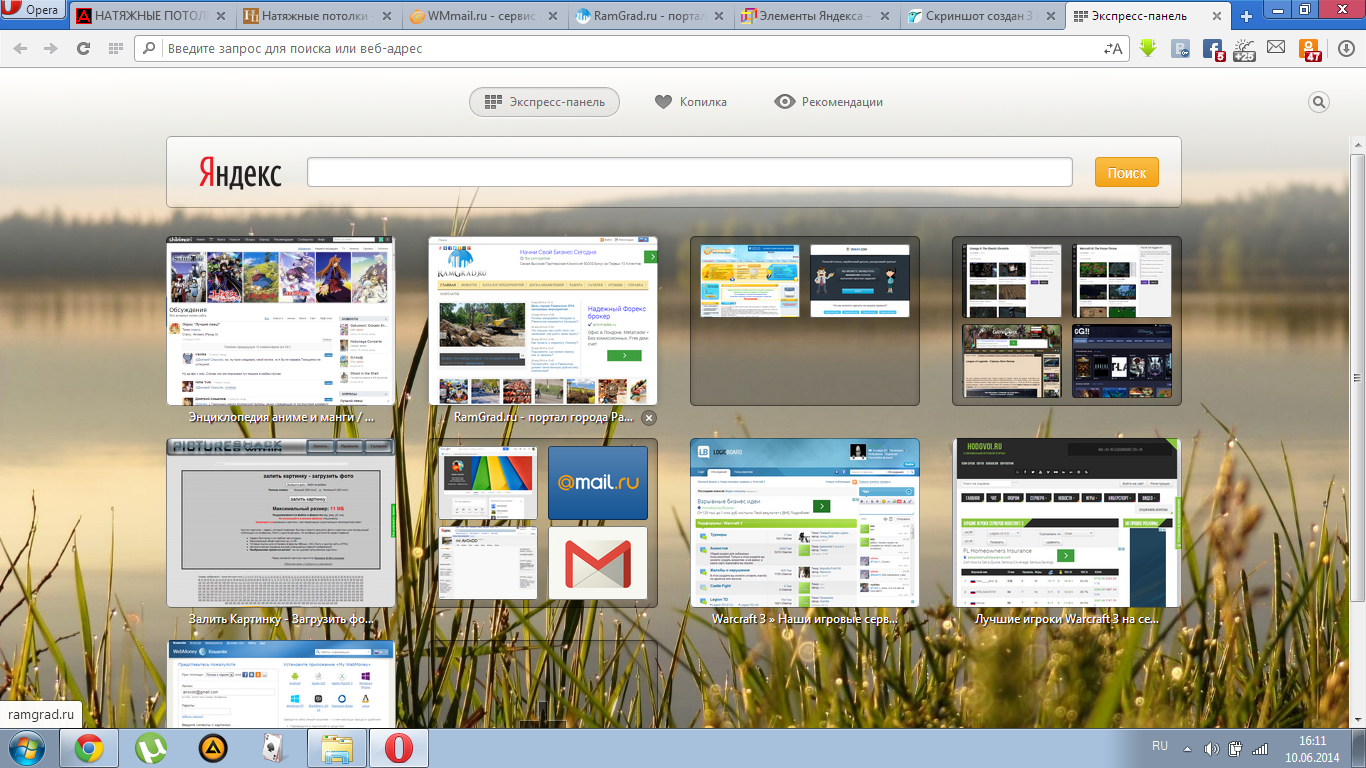Open the Копилка section
This screenshot has width=1366, height=768.
tap(691, 102)
